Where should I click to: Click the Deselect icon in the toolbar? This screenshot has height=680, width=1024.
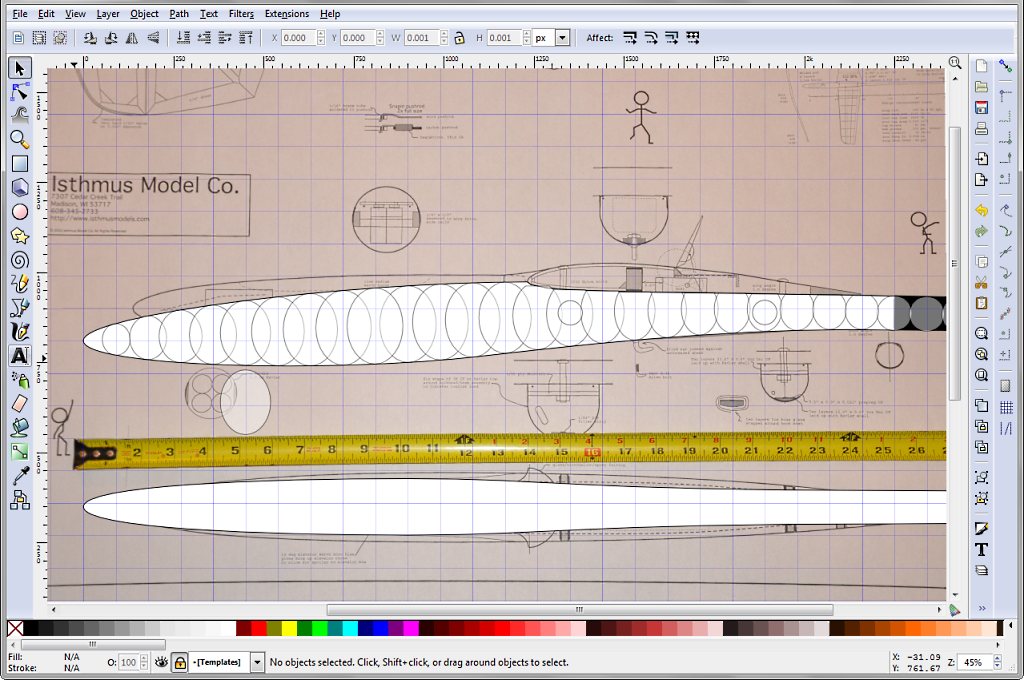pyautogui.click(x=60, y=38)
